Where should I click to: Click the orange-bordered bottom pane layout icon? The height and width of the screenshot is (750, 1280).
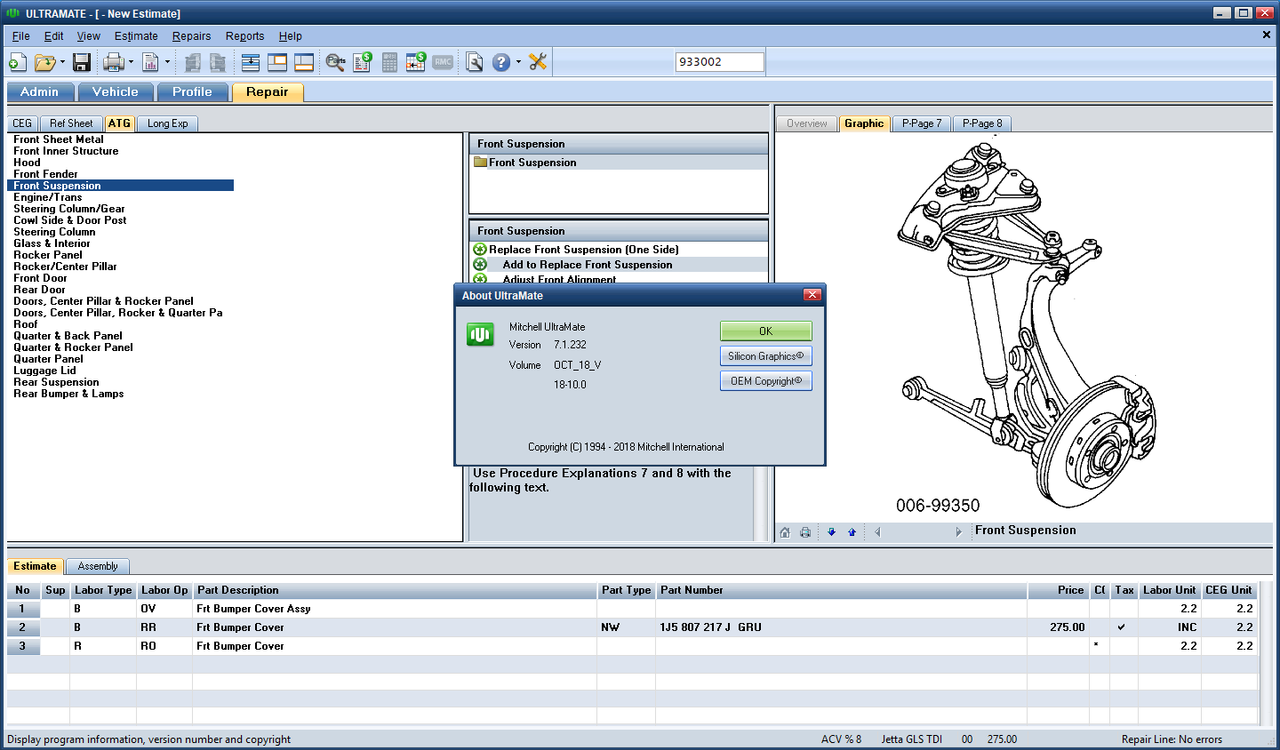[304, 62]
